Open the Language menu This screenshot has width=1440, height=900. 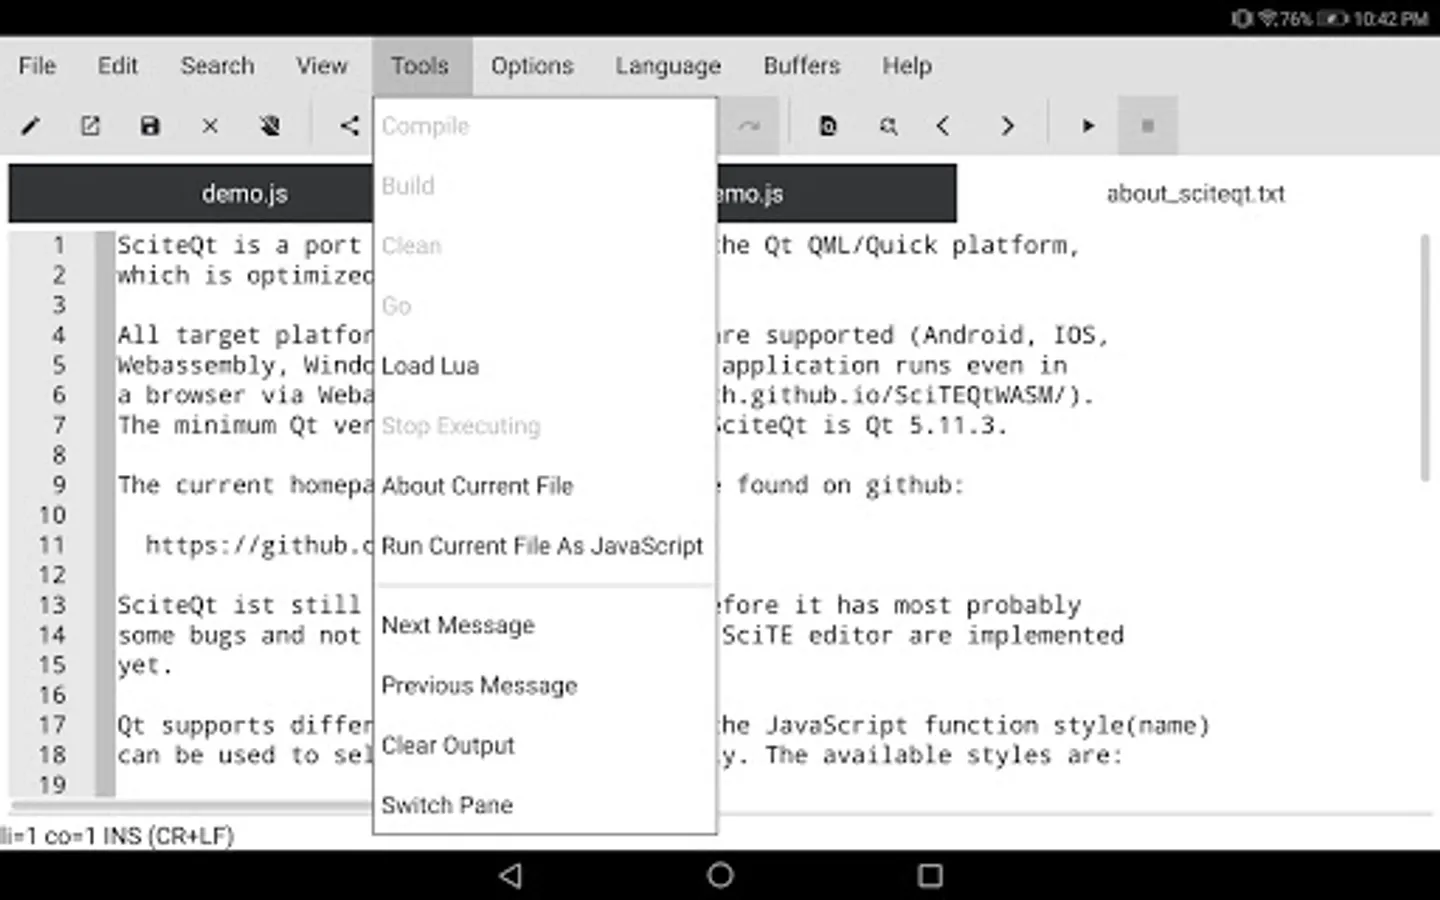(x=668, y=66)
